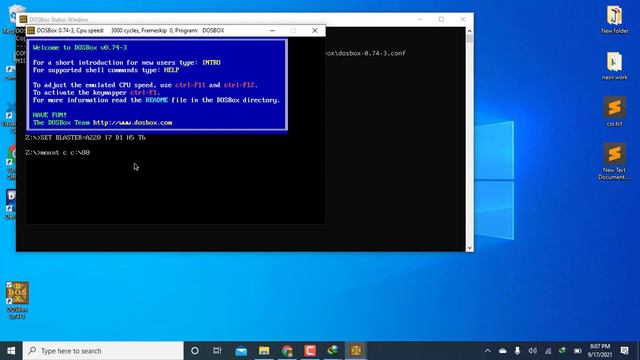Viewport: 640px width, 360px height.
Task: Click Status Window scrollbar up arrow
Action: tap(469, 31)
